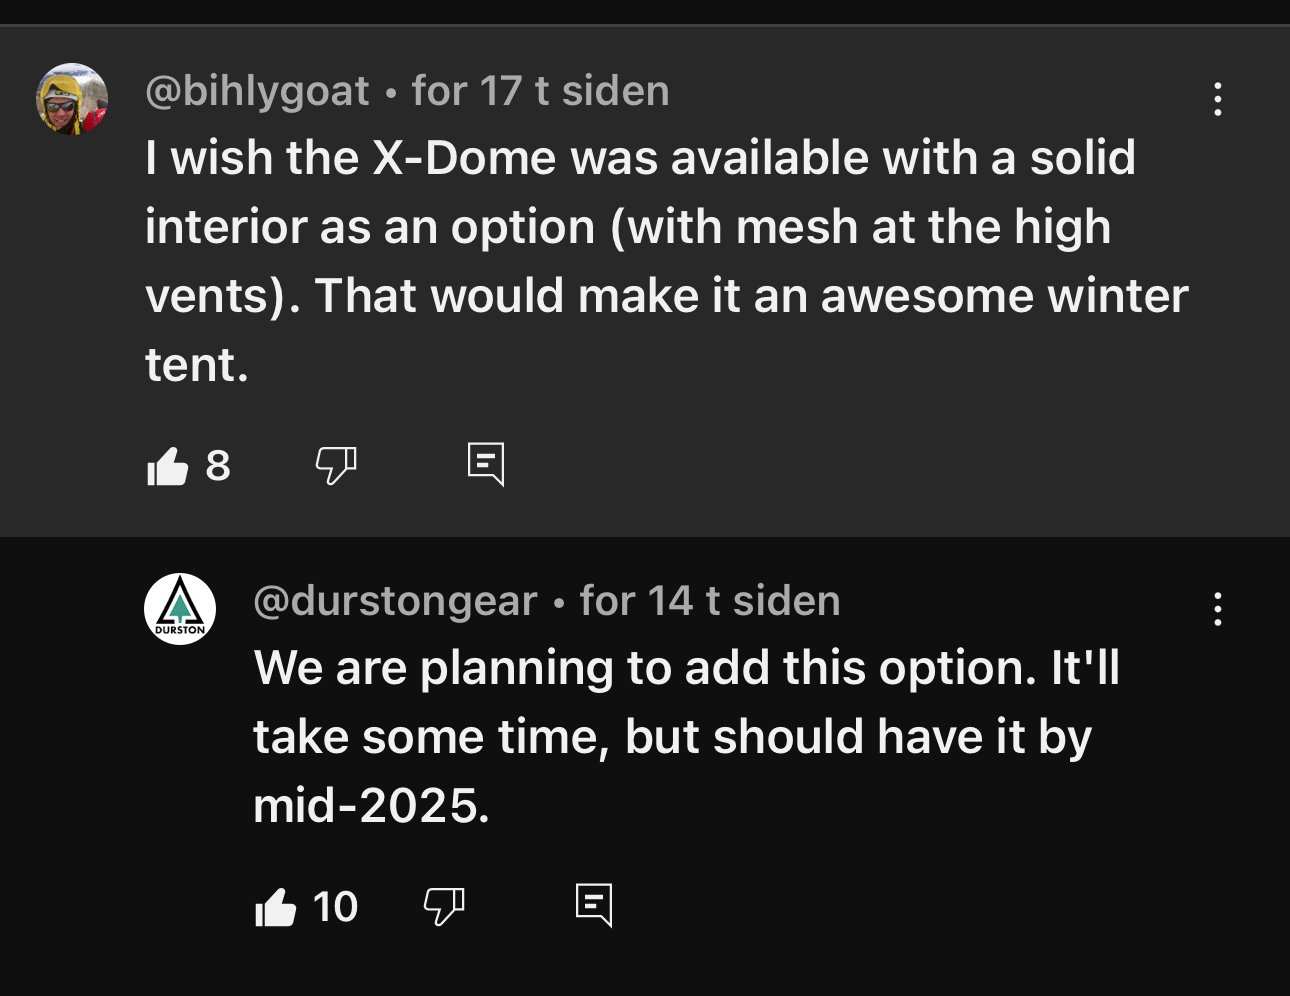Dislike the @bihlygoat comment

coord(336,466)
